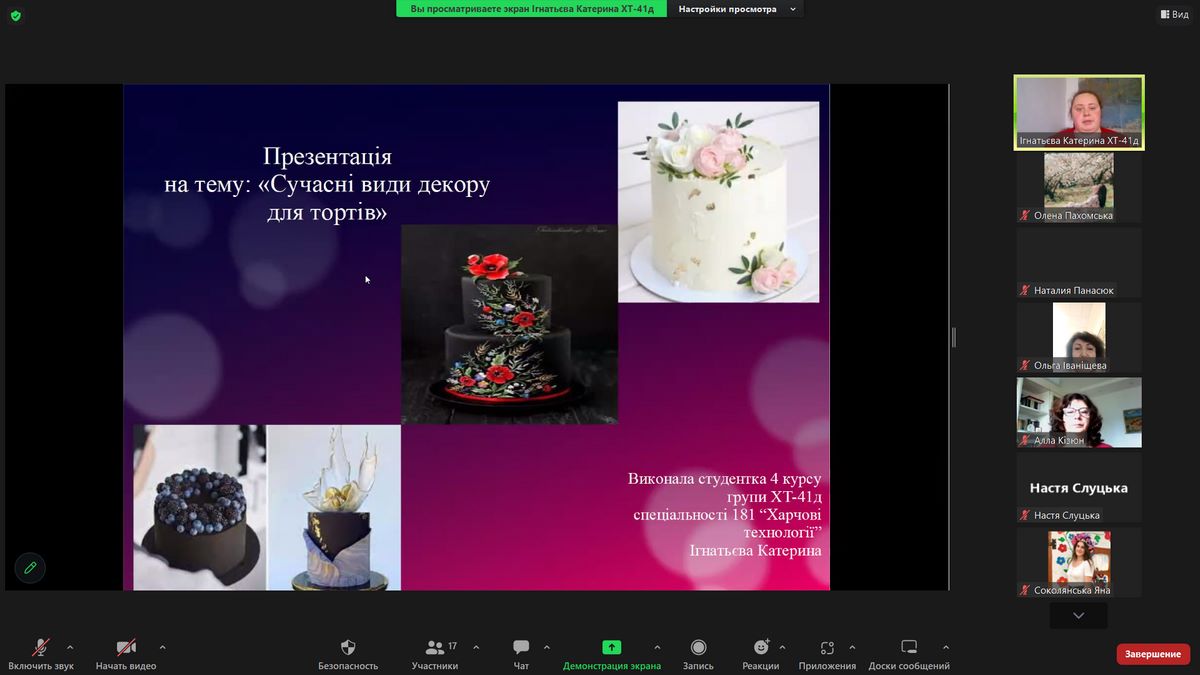Open the Вид view menu

[1174, 14]
